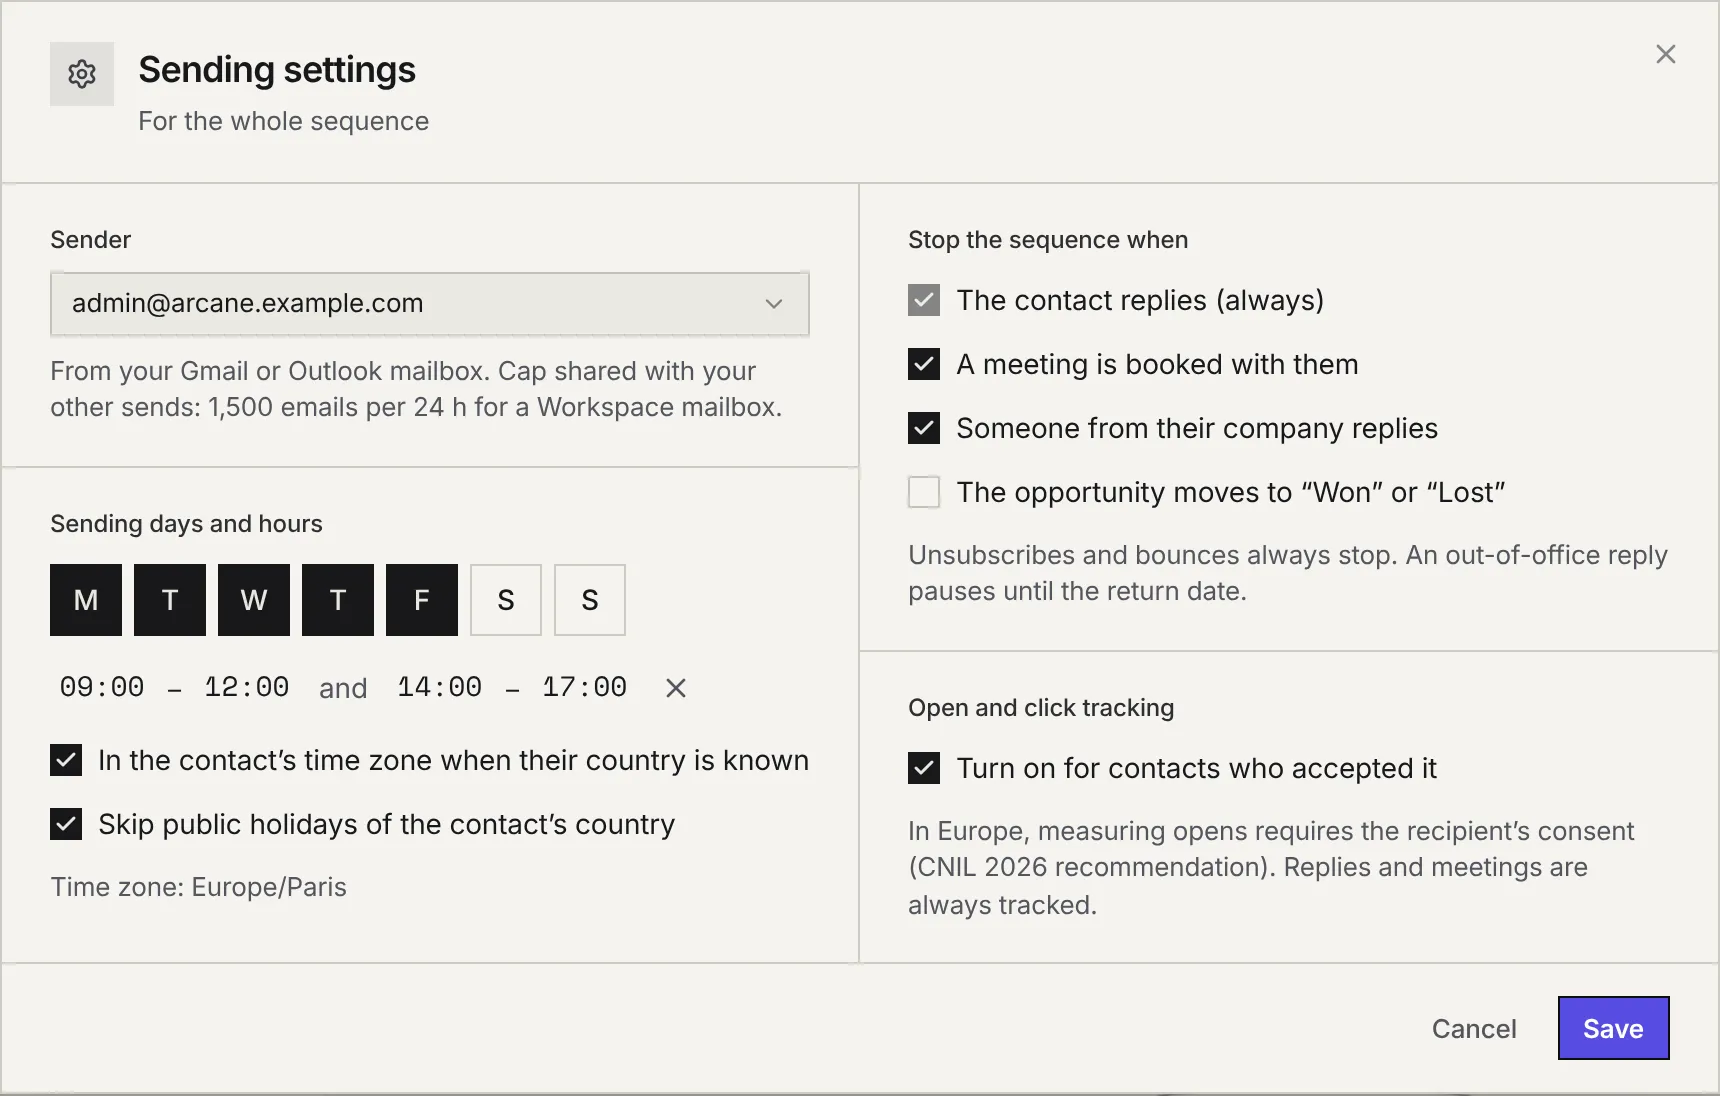Click 'The contact replies (always)' checkbox

coord(924,300)
